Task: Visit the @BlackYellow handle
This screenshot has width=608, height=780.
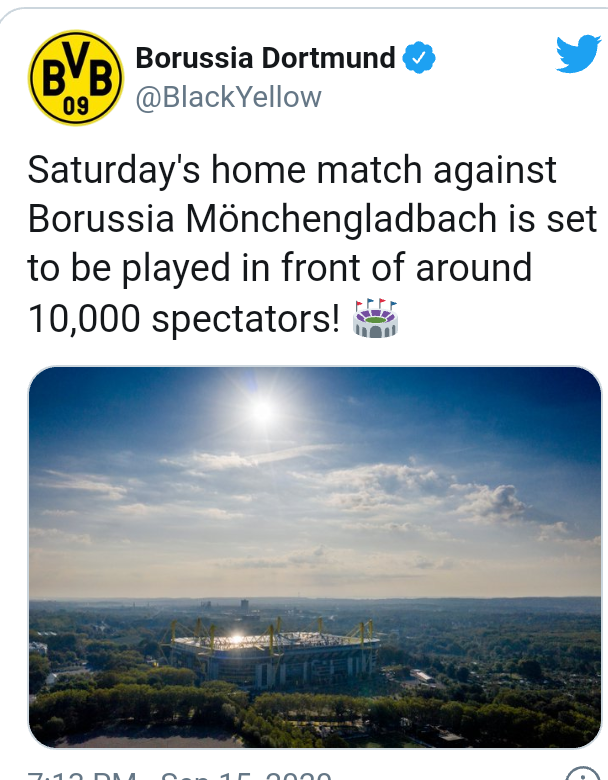Action: [228, 97]
